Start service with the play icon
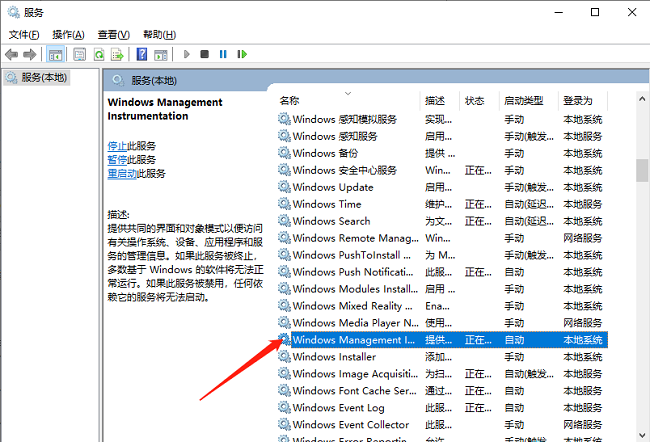 point(187,54)
